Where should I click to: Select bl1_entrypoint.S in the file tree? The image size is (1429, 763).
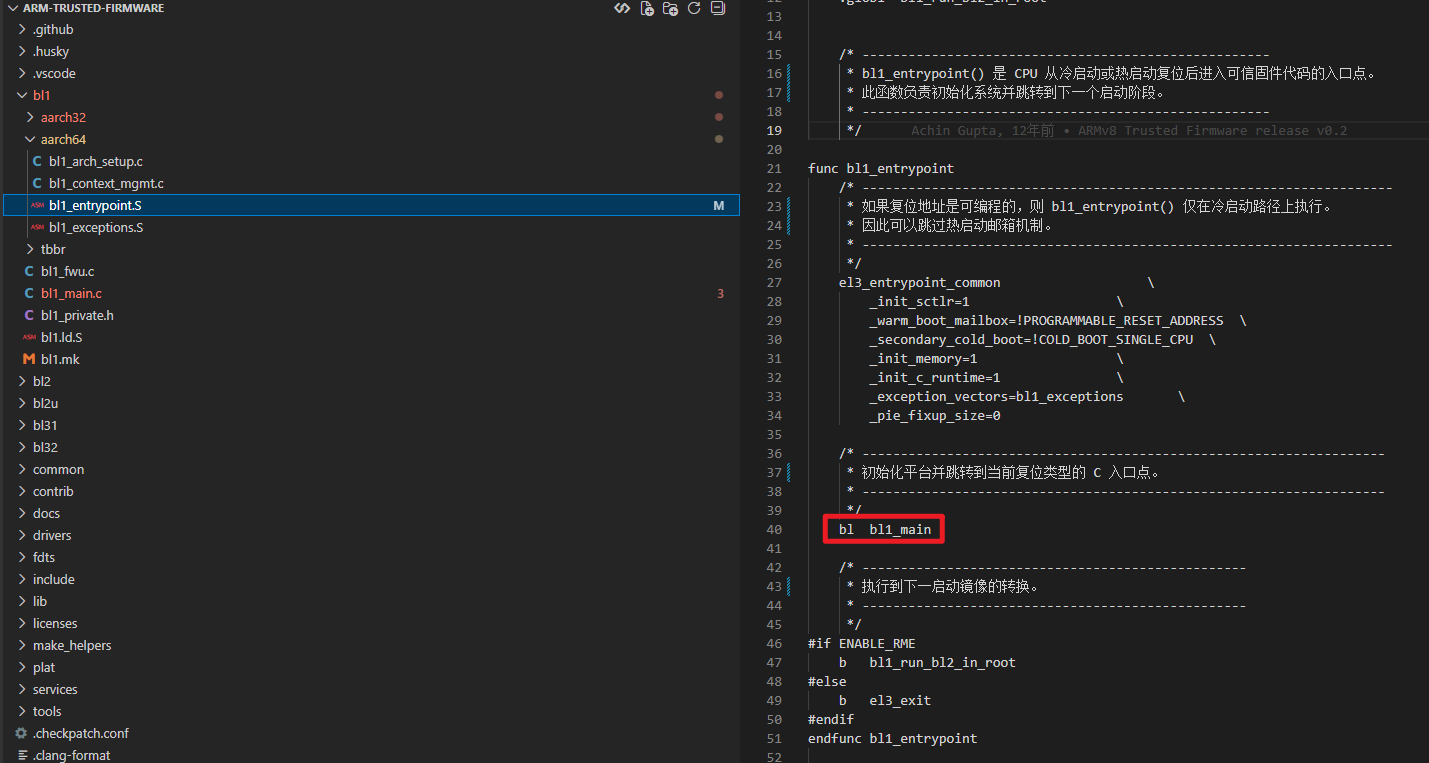coord(371,205)
